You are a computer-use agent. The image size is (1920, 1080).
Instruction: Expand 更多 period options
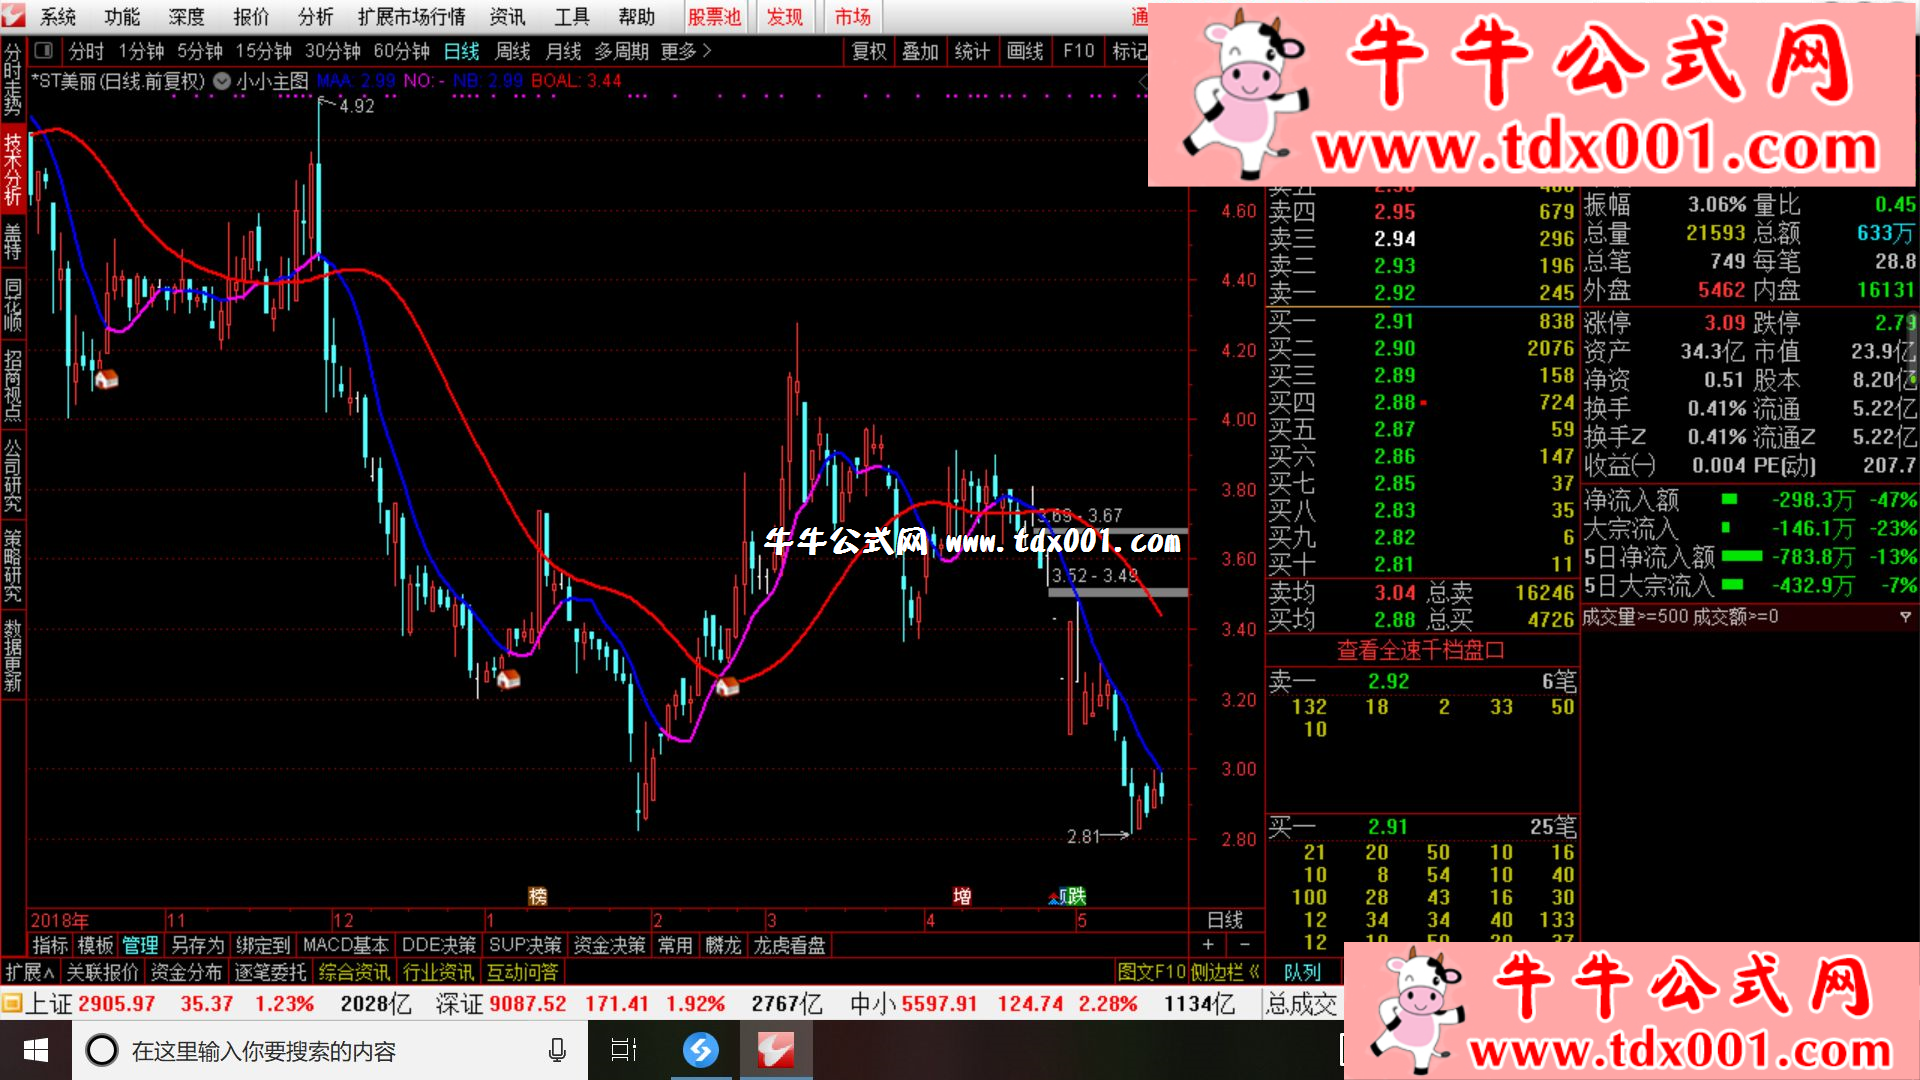click(x=686, y=51)
